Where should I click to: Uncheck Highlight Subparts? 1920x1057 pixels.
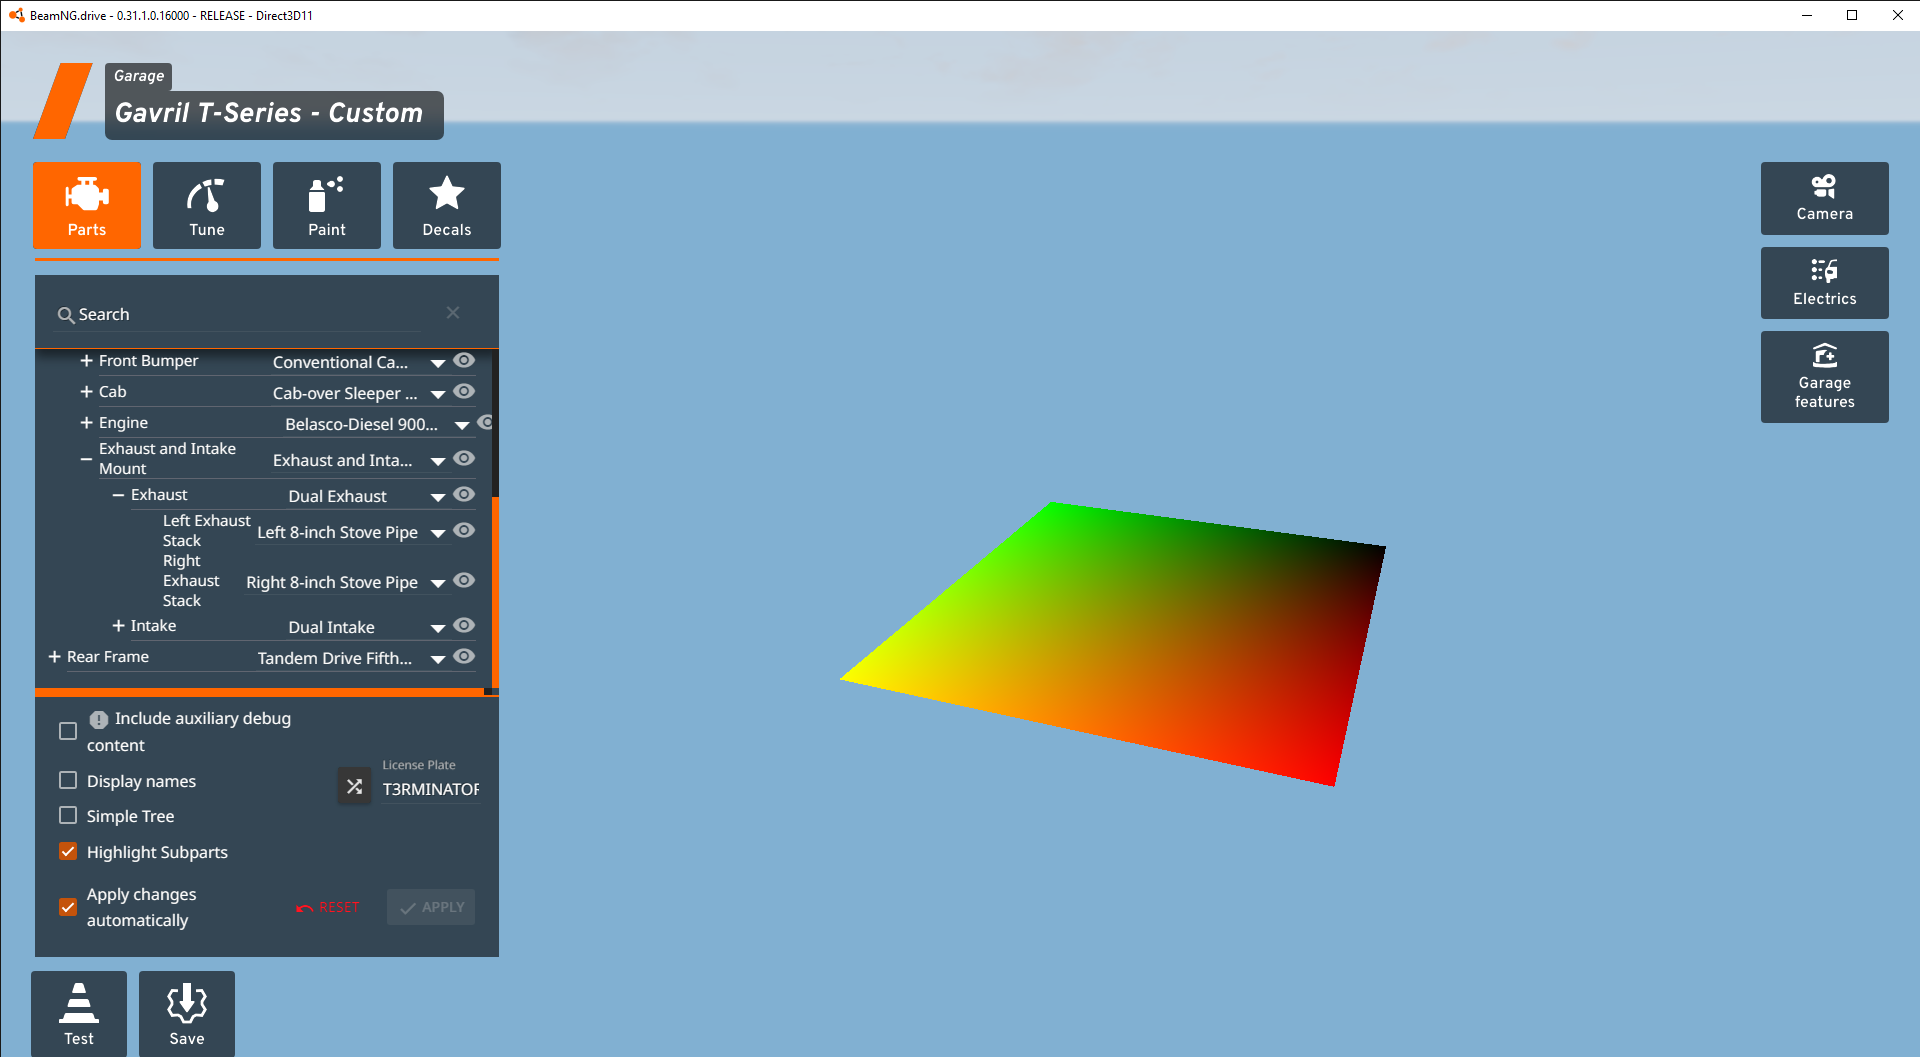coord(68,851)
